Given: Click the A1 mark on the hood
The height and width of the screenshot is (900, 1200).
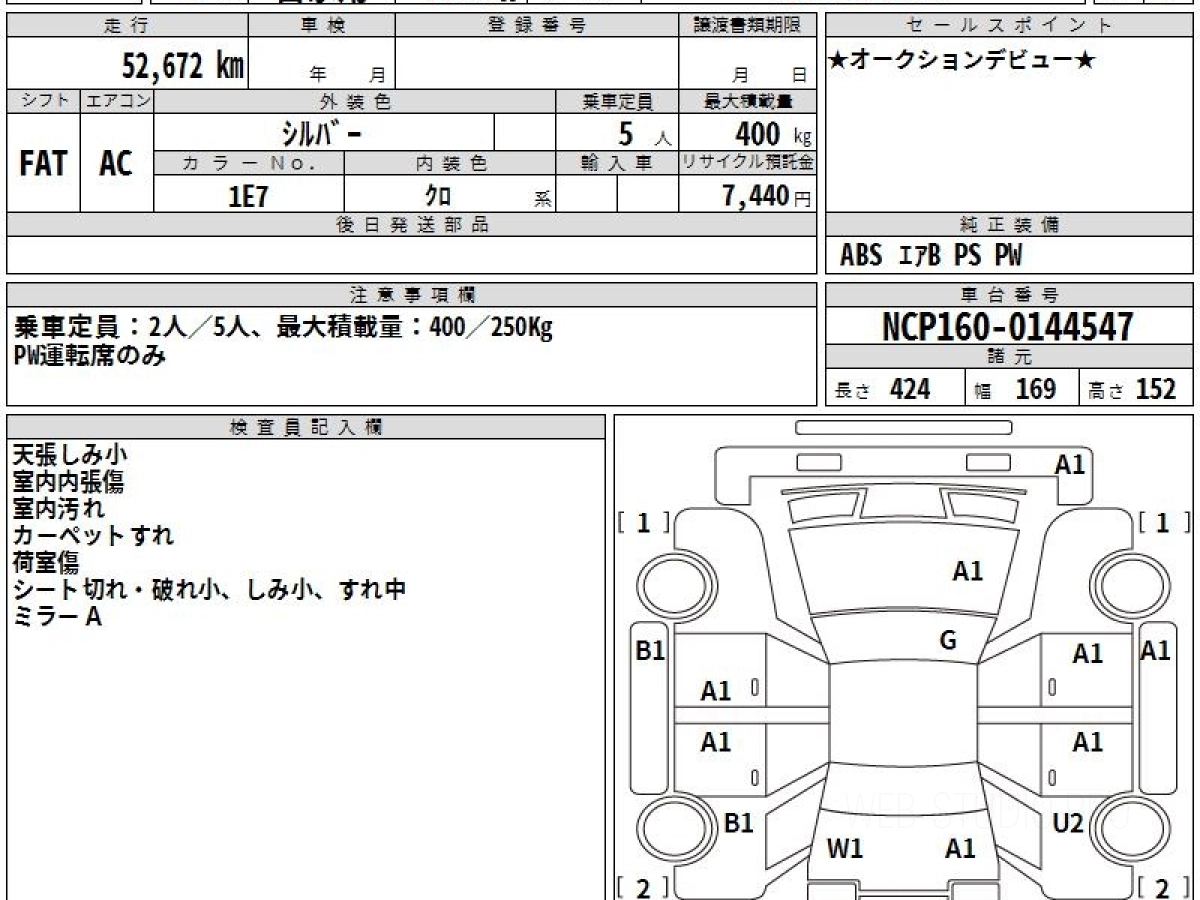Looking at the screenshot, I should 967,571.
